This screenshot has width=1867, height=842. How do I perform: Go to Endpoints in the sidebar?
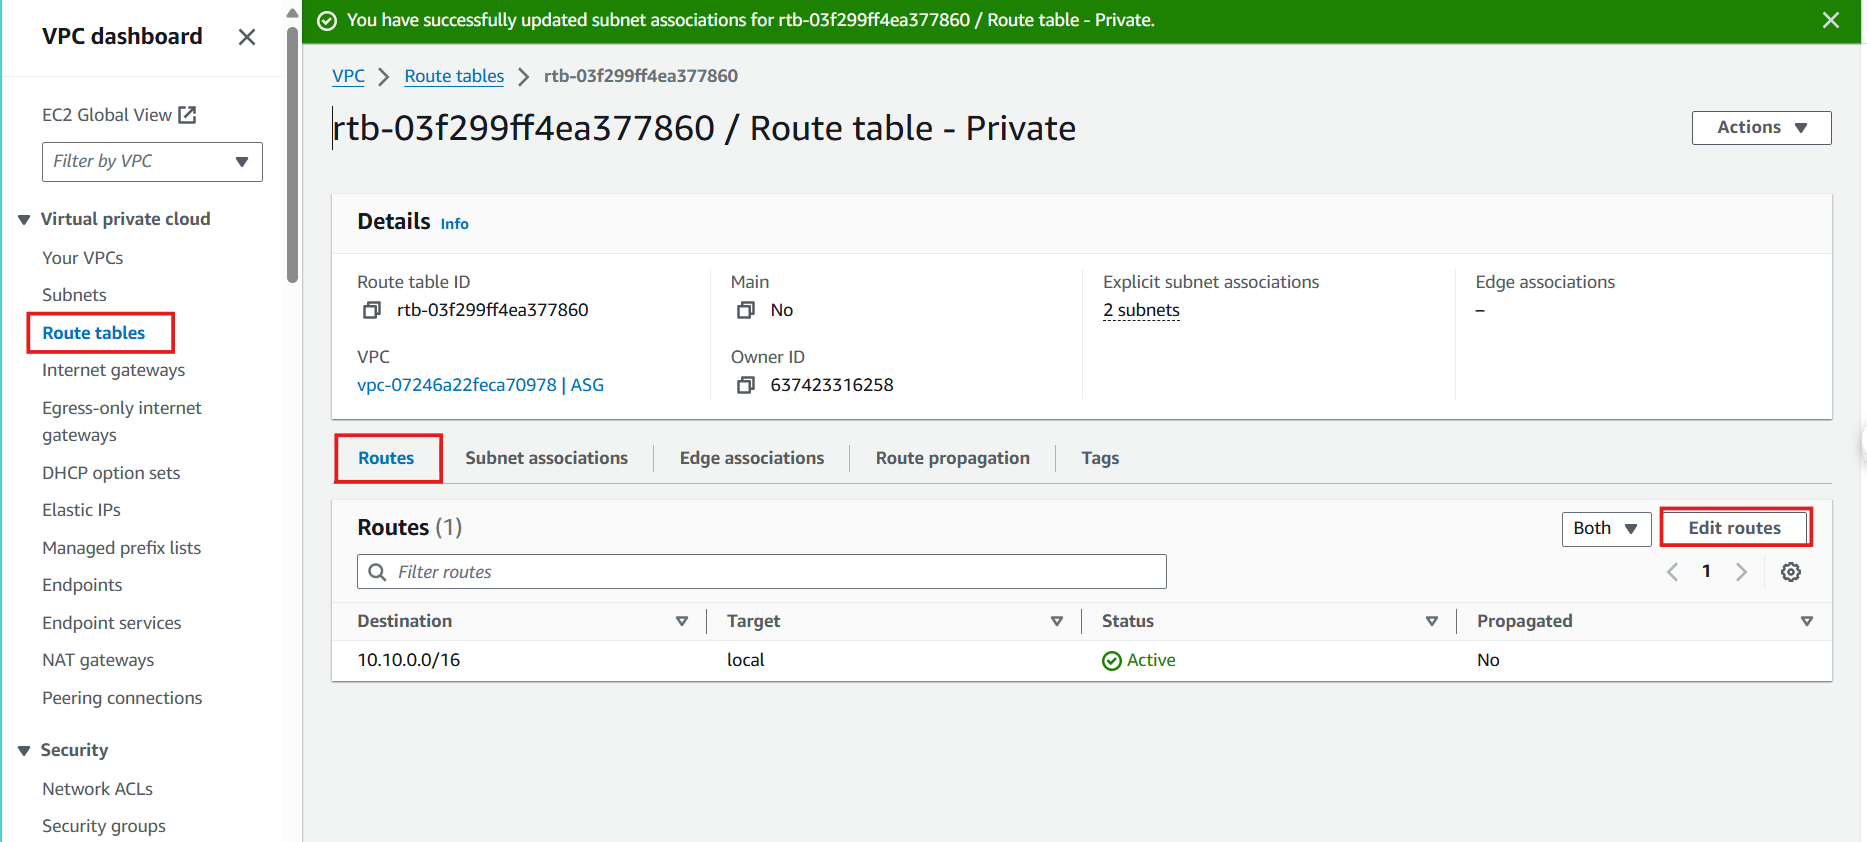pos(82,585)
